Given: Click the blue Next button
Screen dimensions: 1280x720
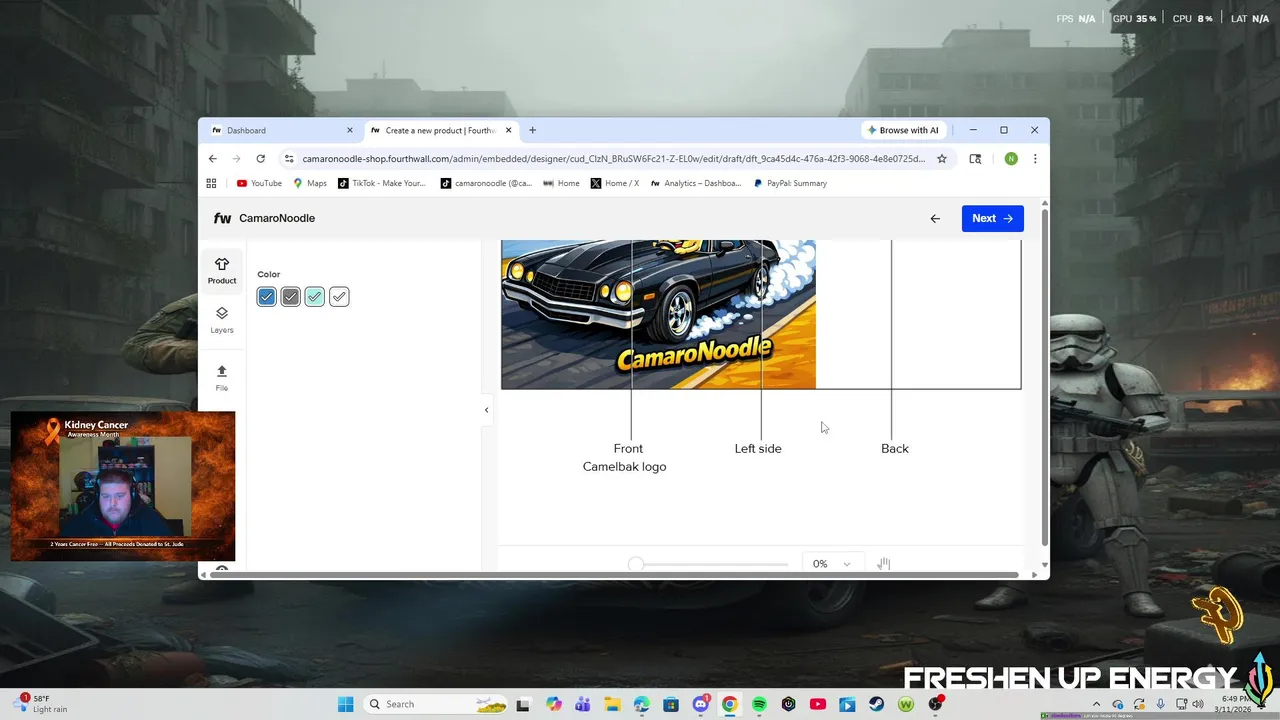Looking at the screenshot, I should (993, 218).
